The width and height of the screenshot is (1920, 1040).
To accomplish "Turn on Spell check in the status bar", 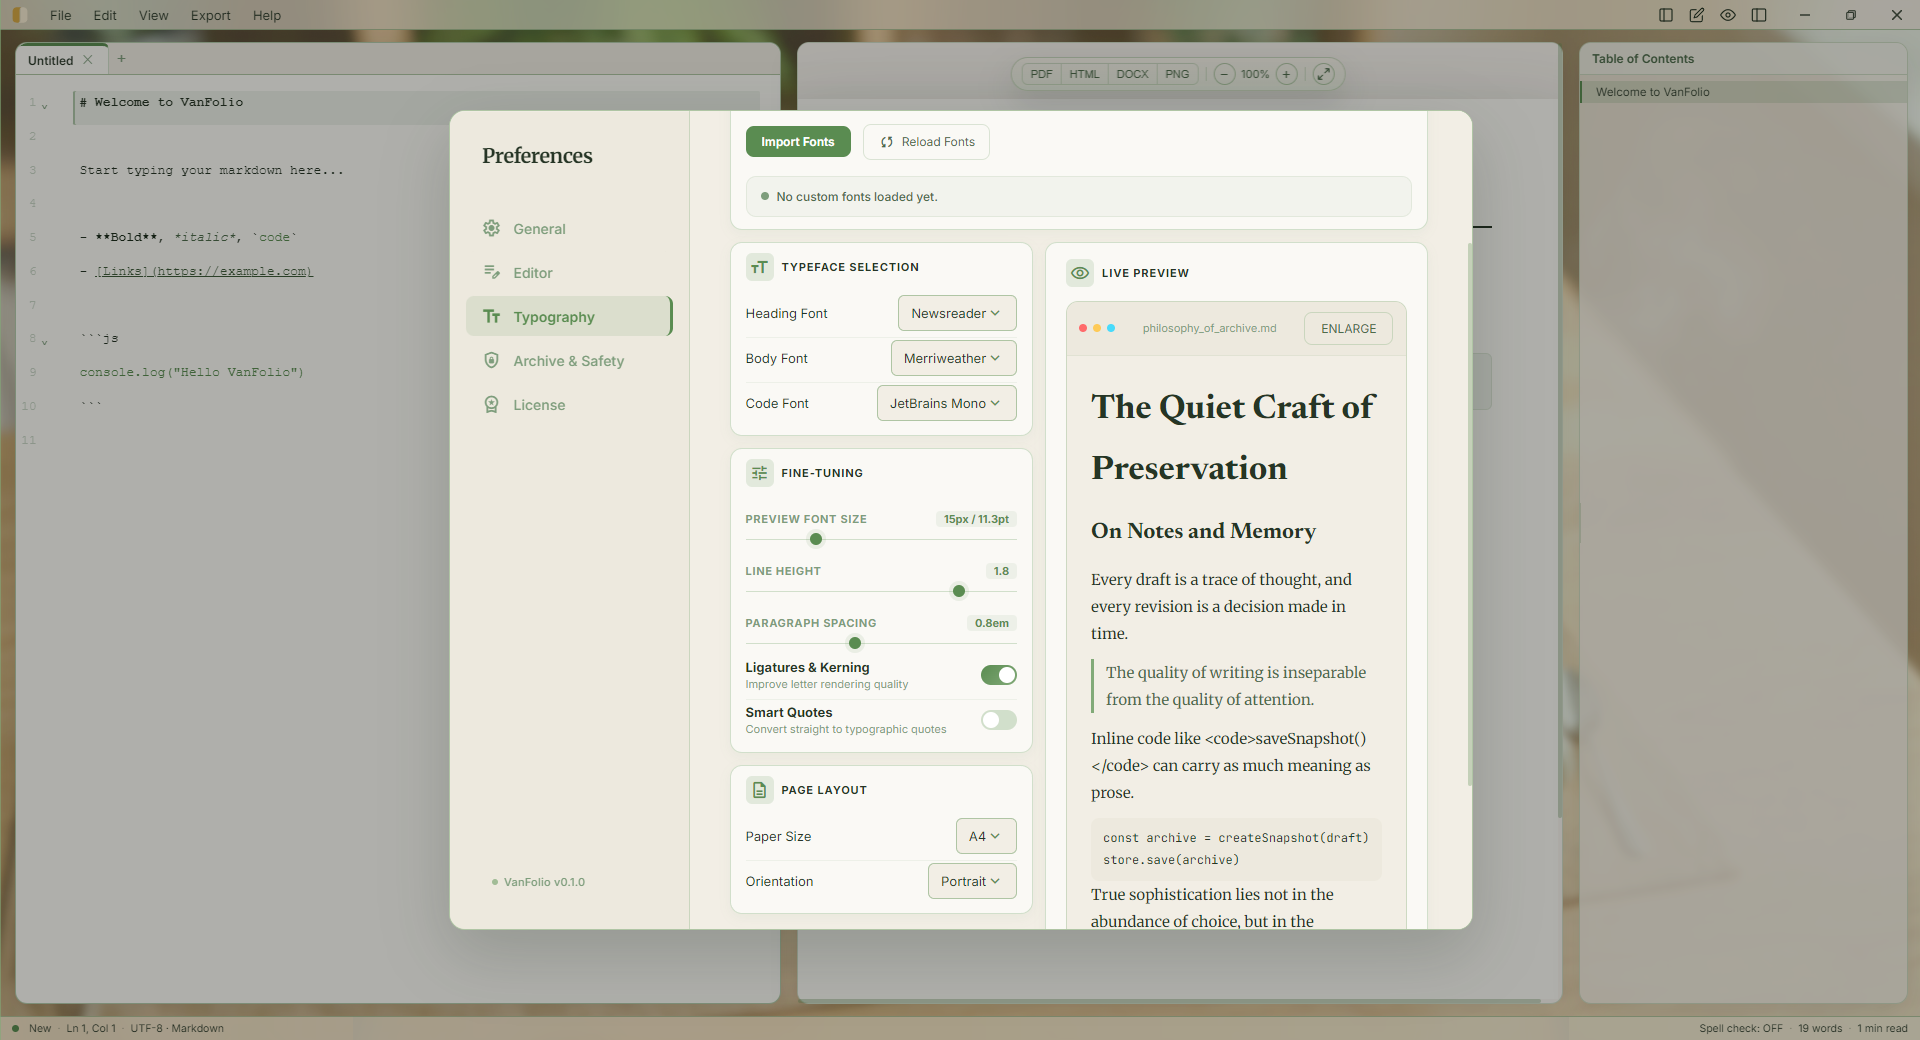I will point(1740,1028).
